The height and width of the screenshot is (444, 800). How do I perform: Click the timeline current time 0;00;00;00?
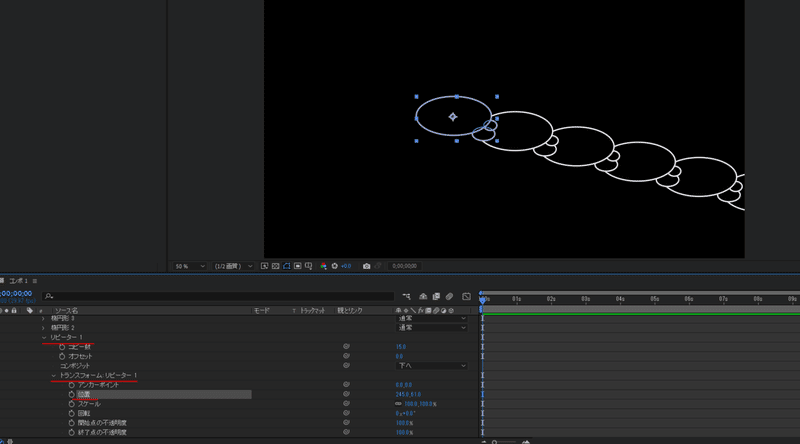tap(16, 293)
